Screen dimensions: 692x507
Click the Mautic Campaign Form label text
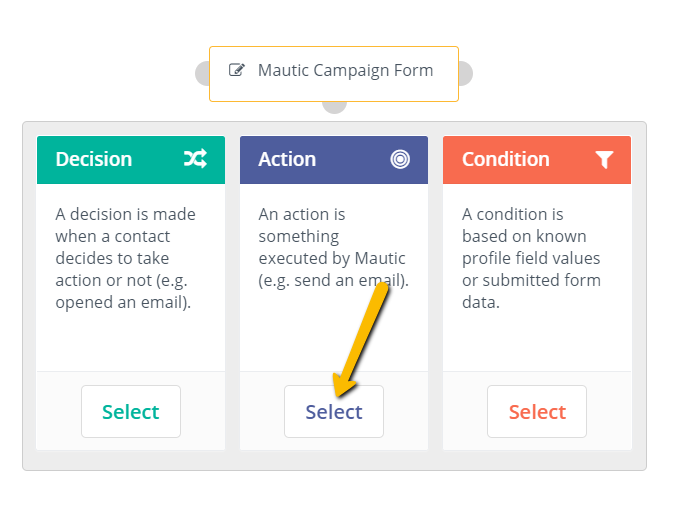tap(346, 70)
